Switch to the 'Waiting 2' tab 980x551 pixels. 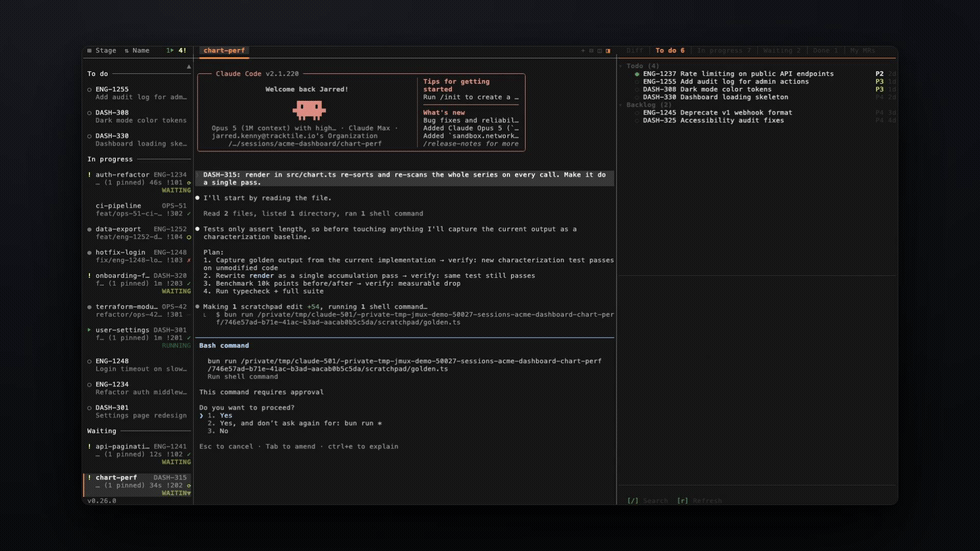coord(781,51)
